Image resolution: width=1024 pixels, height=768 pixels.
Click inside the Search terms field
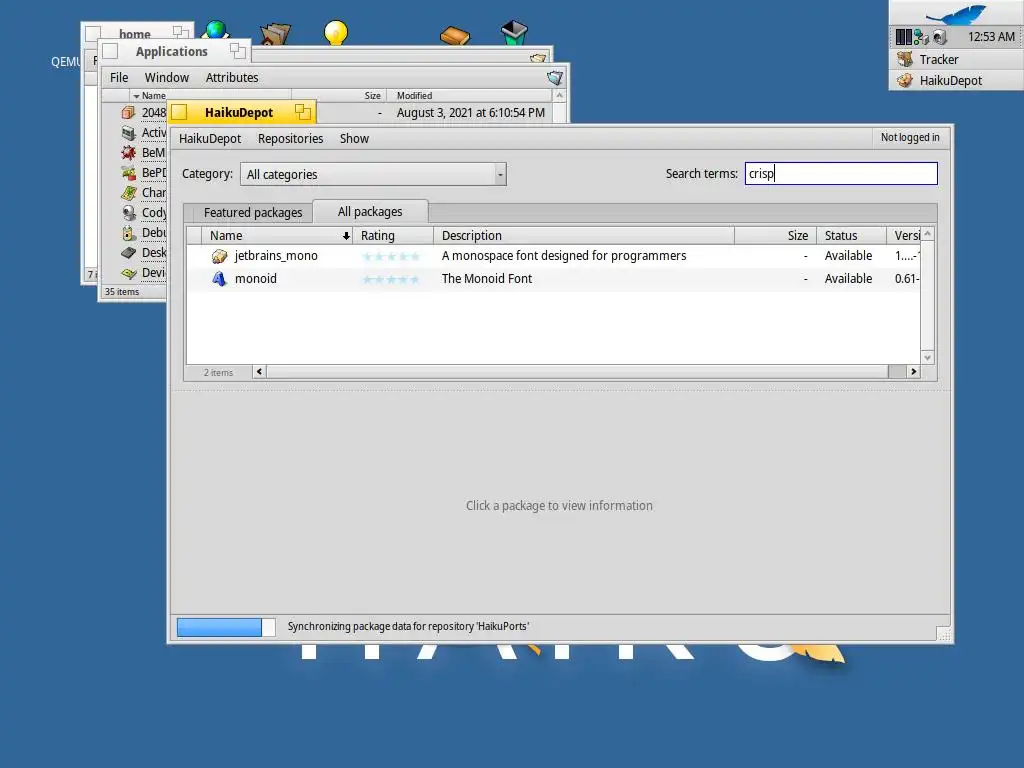(841, 174)
